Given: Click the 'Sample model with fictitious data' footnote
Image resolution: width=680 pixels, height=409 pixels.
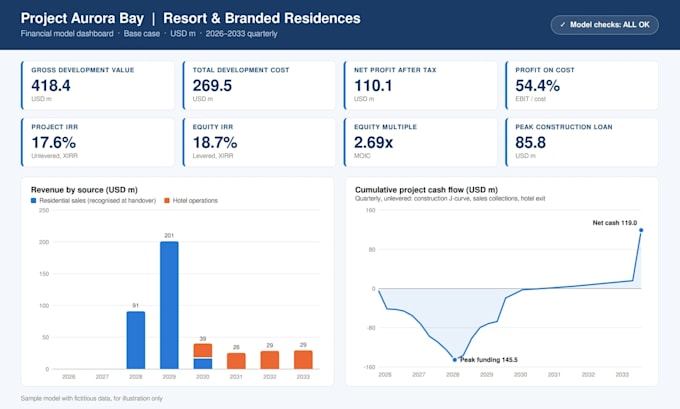Looking at the screenshot, I should [92, 398].
